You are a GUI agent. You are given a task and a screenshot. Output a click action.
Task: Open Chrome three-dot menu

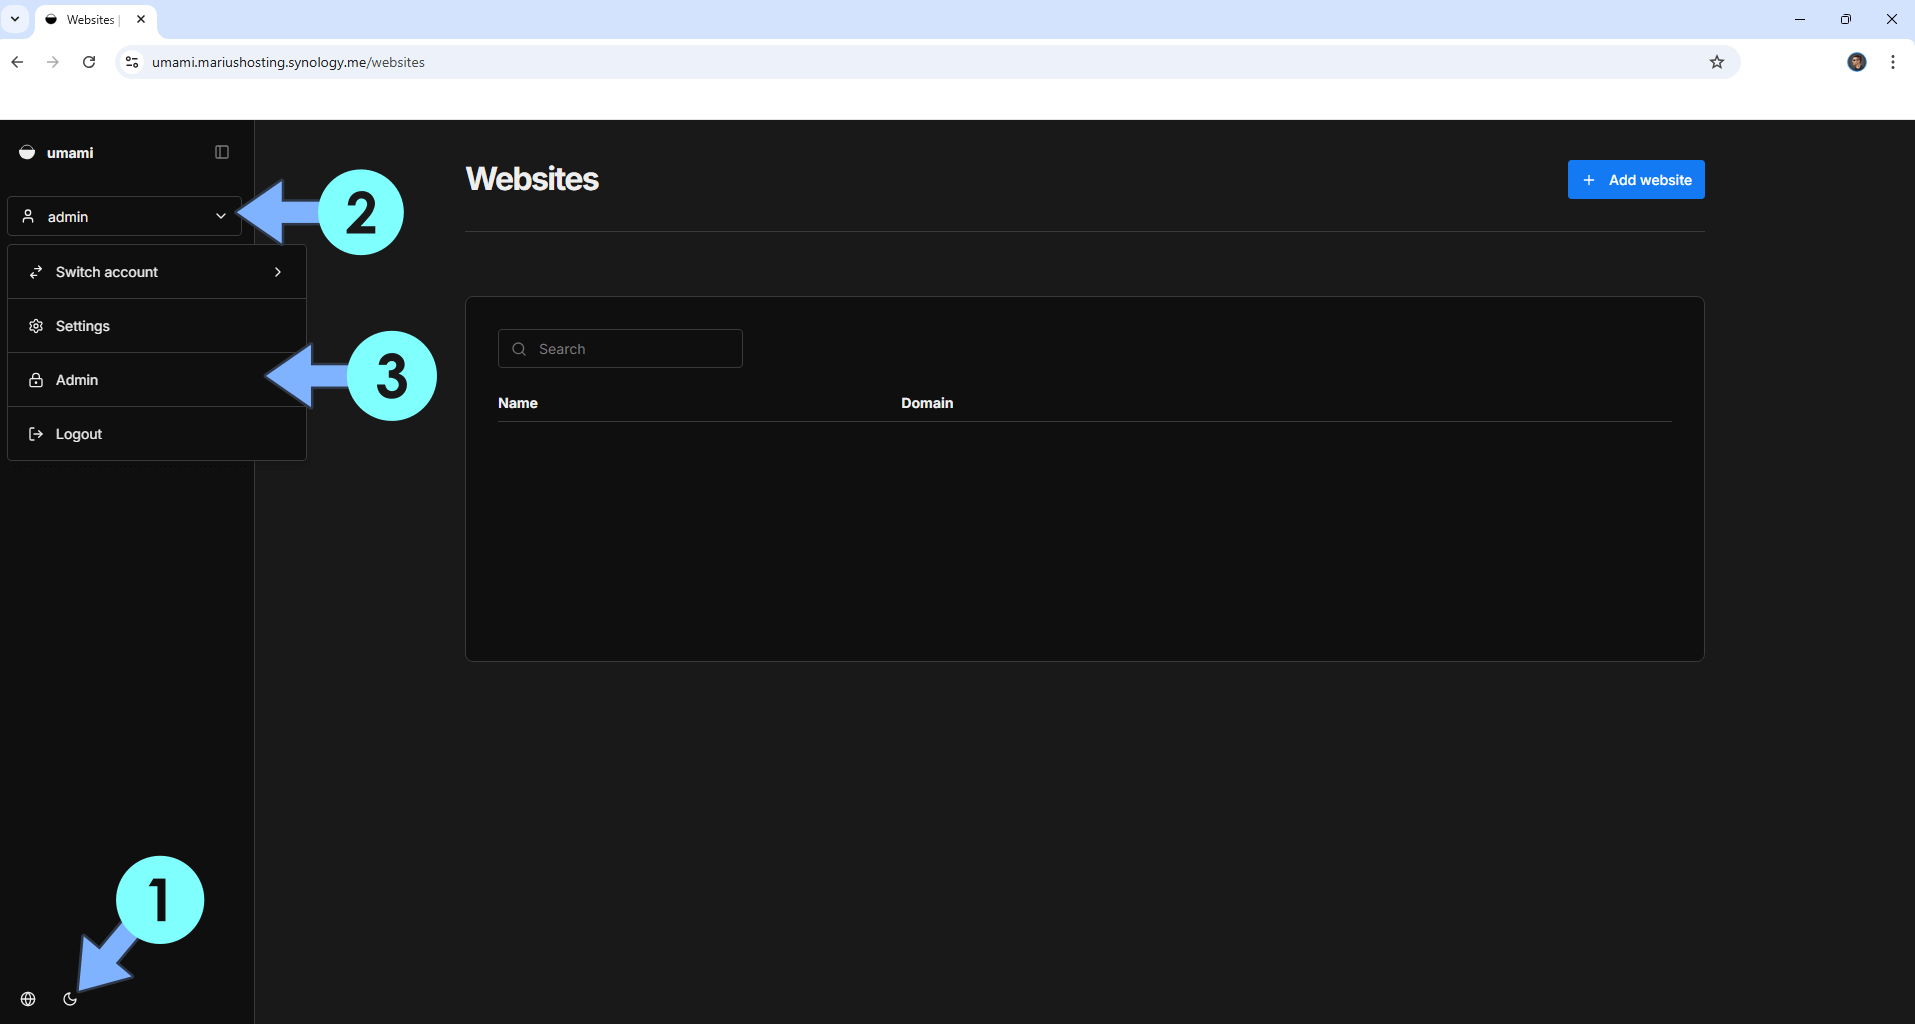click(1893, 62)
